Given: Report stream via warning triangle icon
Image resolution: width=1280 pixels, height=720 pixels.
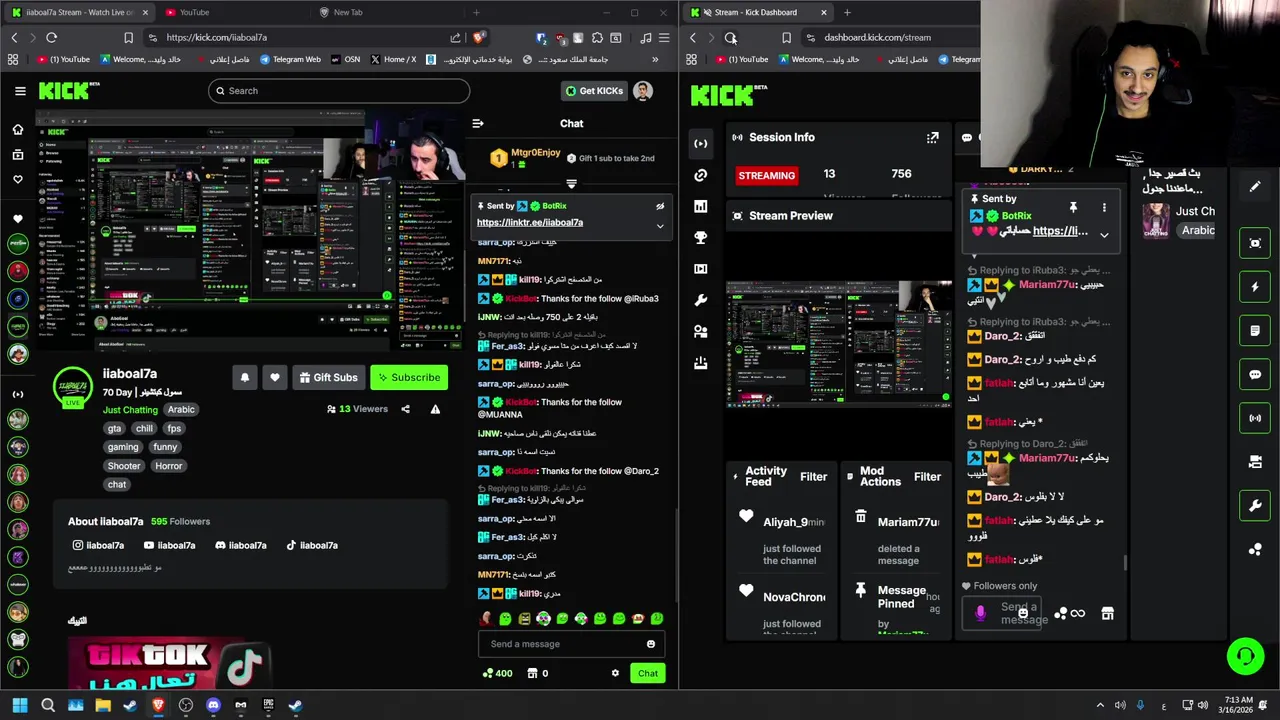Looking at the screenshot, I should (435, 409).
